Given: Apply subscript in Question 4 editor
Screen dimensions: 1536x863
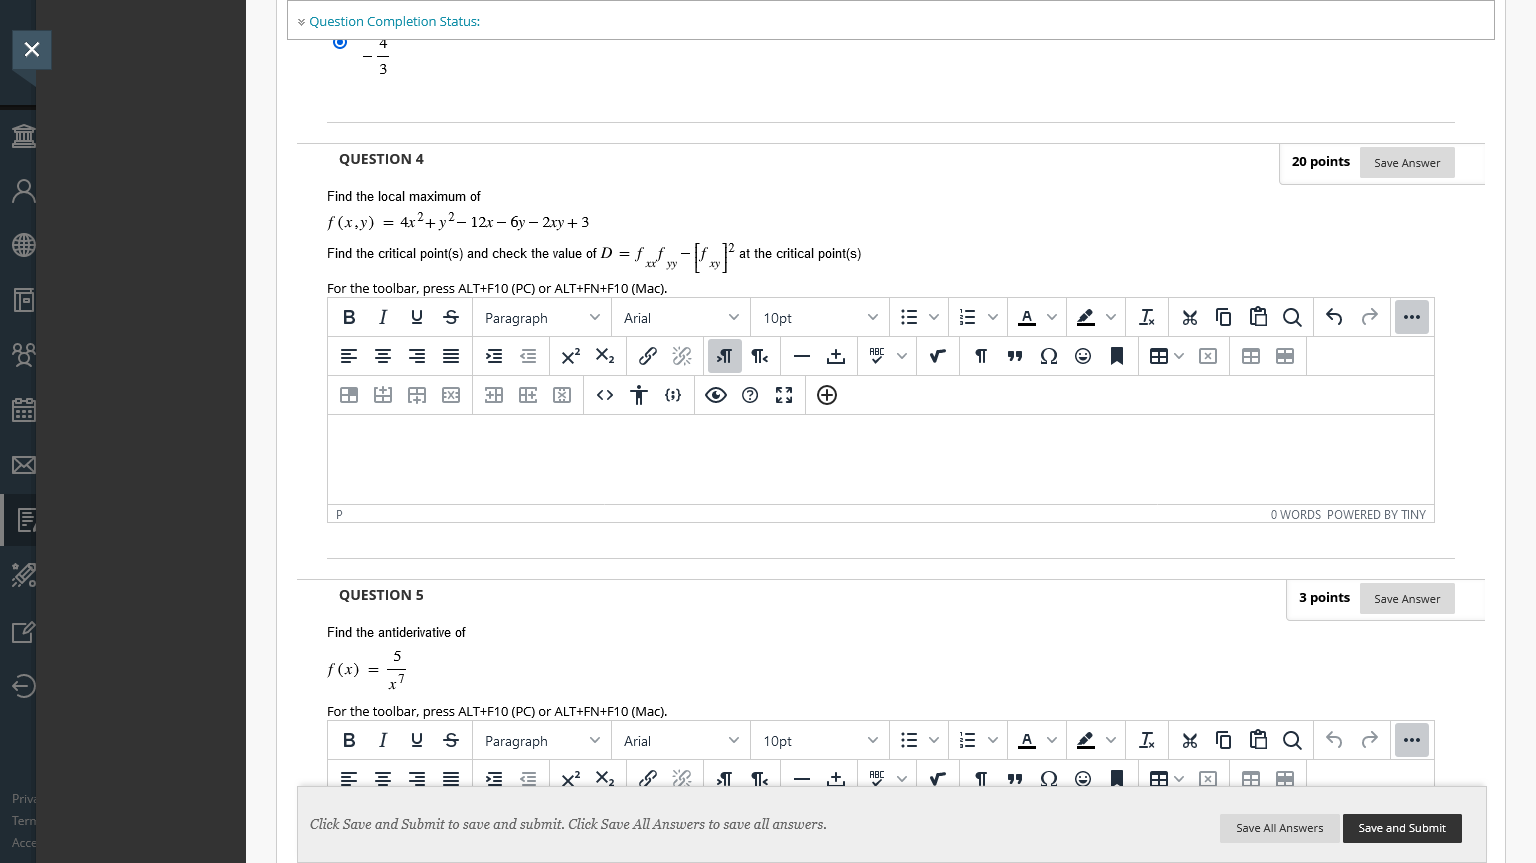Looking at the screenshot, I should coord(605,356).
